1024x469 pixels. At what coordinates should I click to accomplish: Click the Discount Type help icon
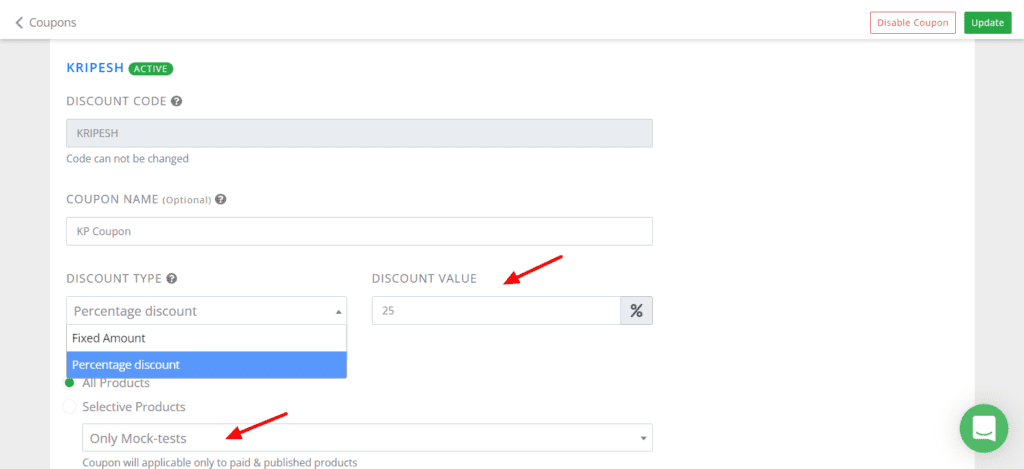(x=172, y=278)
